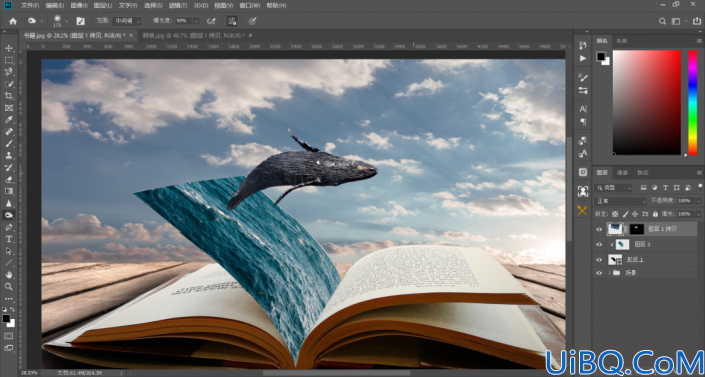
Task: Hide the 图层 1 拷贝 layer
Action: tap(599, 229)
